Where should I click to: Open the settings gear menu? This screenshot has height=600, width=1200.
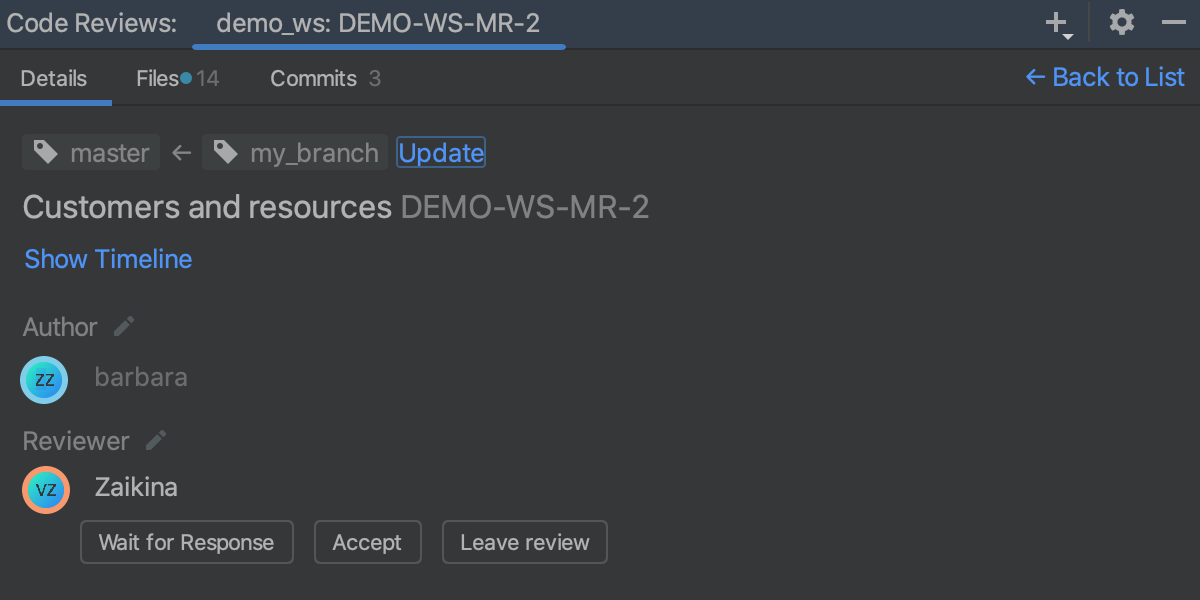[x=1122, y=23]
